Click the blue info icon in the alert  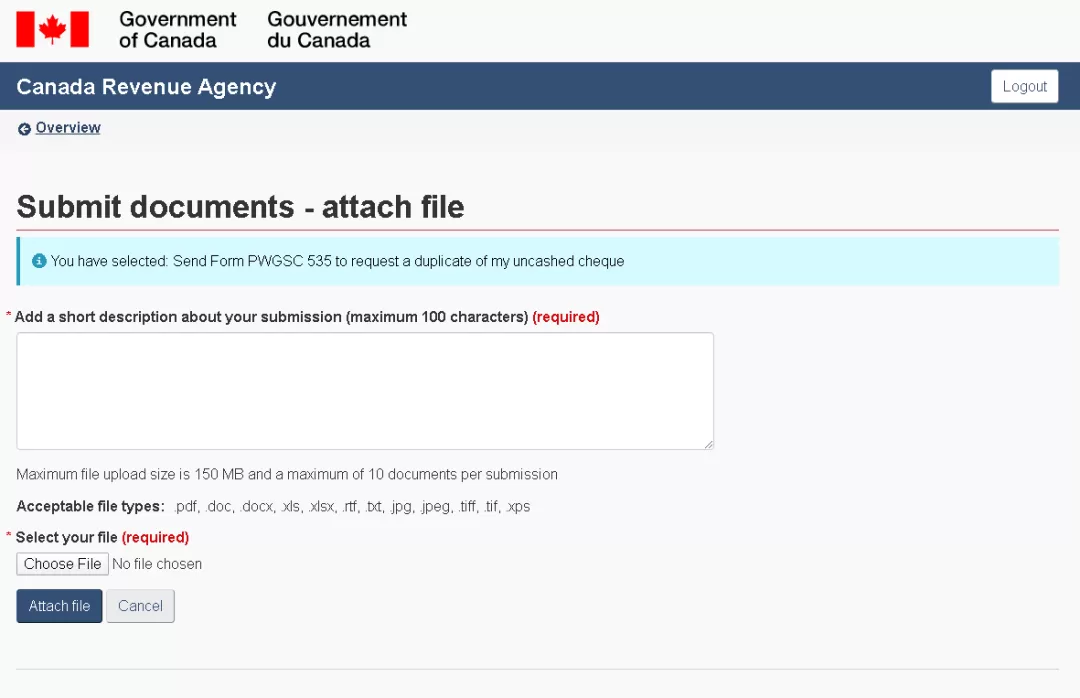(39, 260)
